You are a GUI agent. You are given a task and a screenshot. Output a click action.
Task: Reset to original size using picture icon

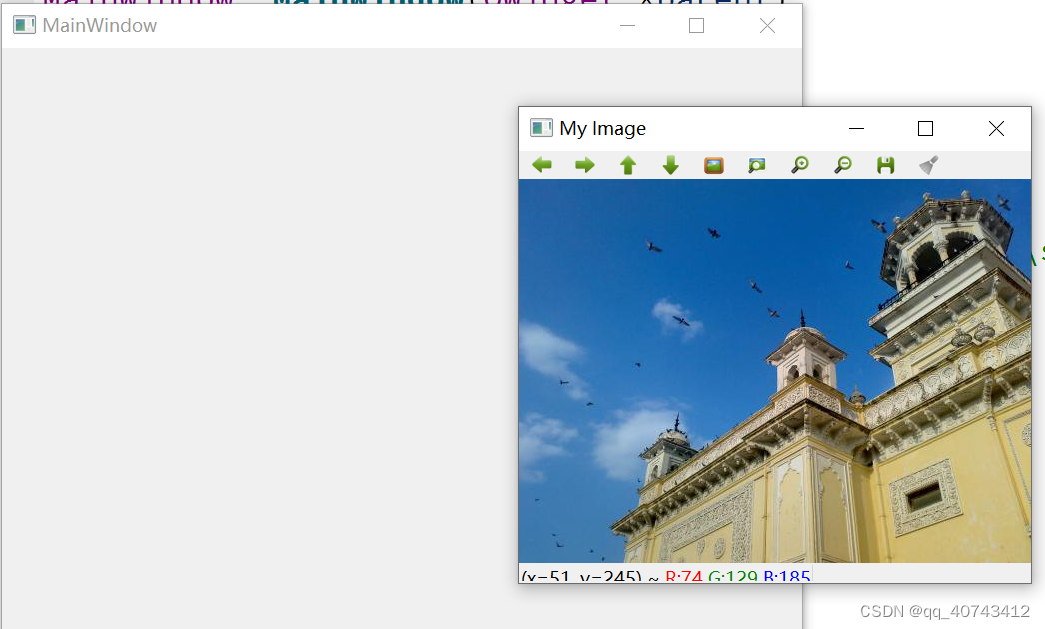click(714, 165)
